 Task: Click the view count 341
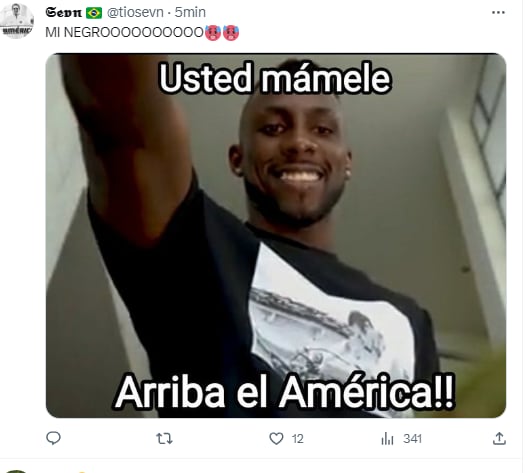click(x=412, y=439)
